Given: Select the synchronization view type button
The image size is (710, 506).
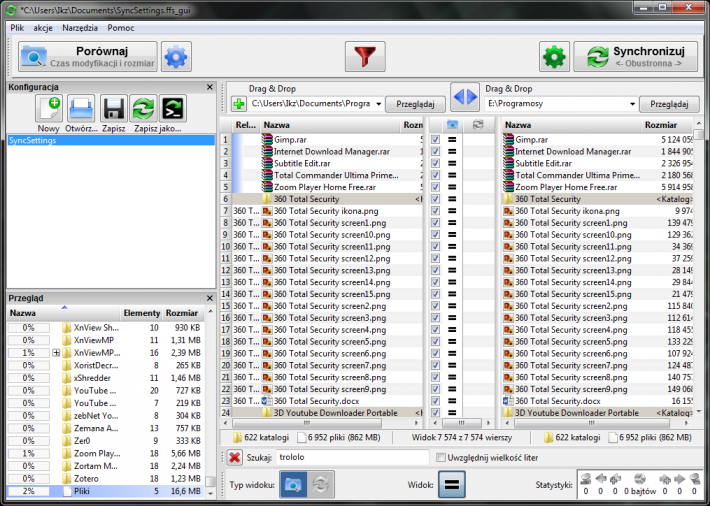Looking at the screenshot, I should (321, 485).
